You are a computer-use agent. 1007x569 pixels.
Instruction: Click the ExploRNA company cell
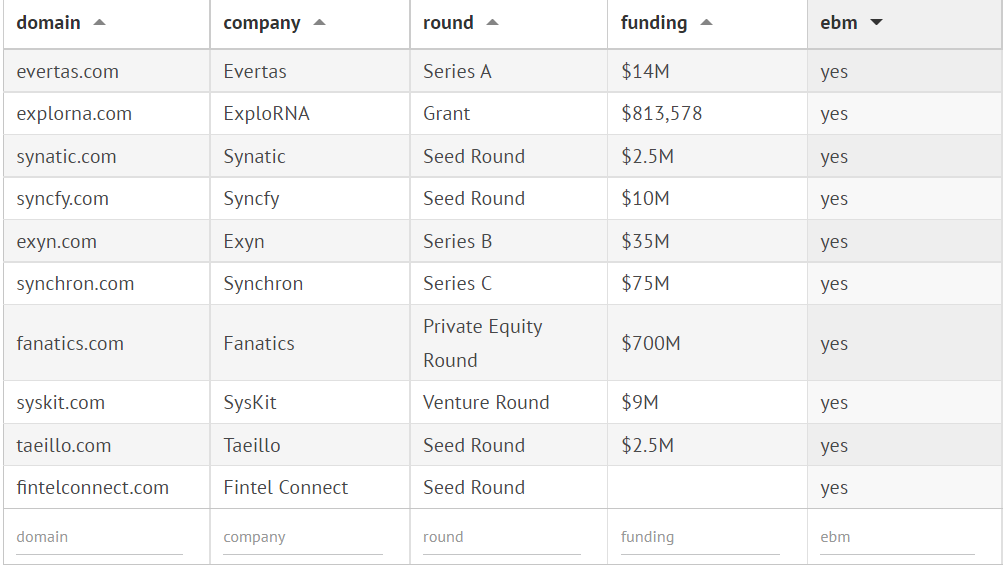pyautogui.click(x=267, y=114)
